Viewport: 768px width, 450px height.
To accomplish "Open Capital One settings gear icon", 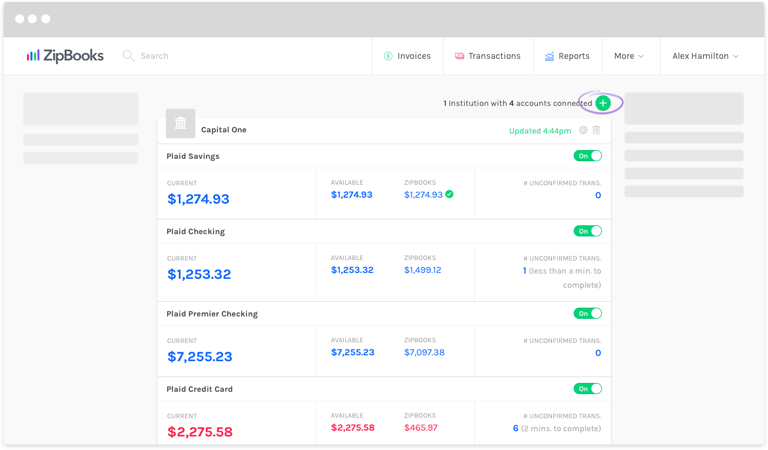I will click(583, 130).
